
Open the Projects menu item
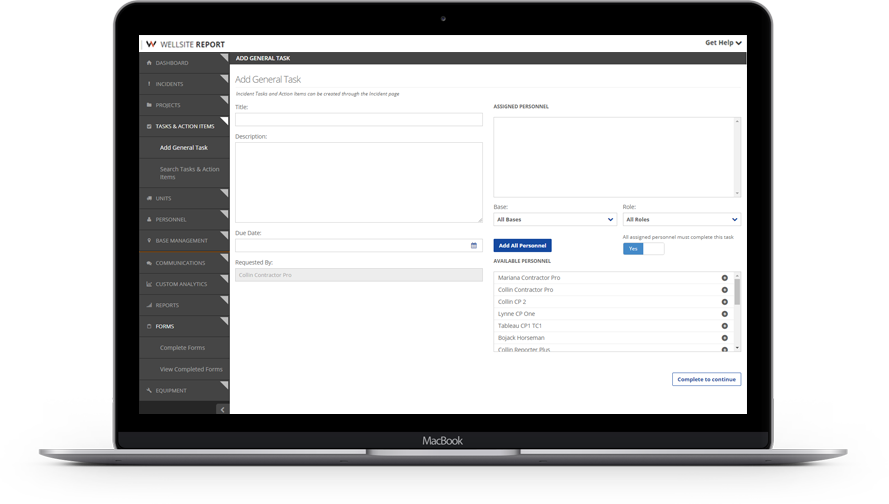(184, 105)
